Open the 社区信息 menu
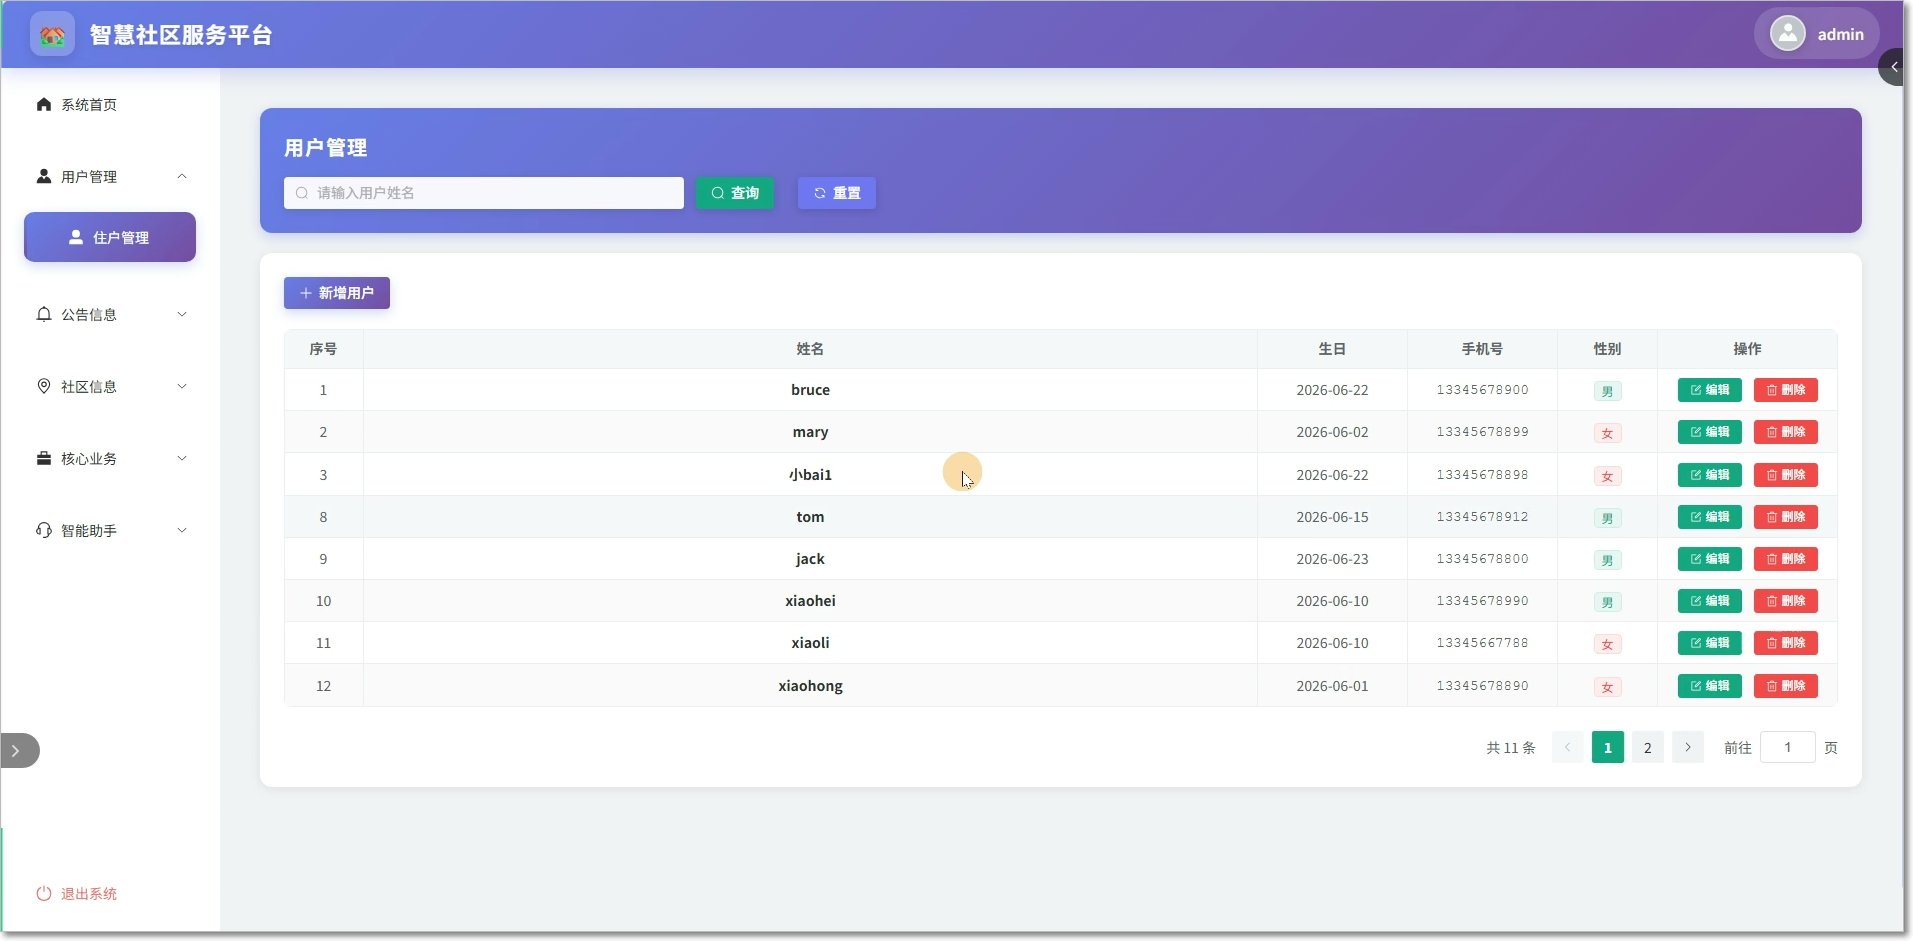 click(x=110, y=386)
